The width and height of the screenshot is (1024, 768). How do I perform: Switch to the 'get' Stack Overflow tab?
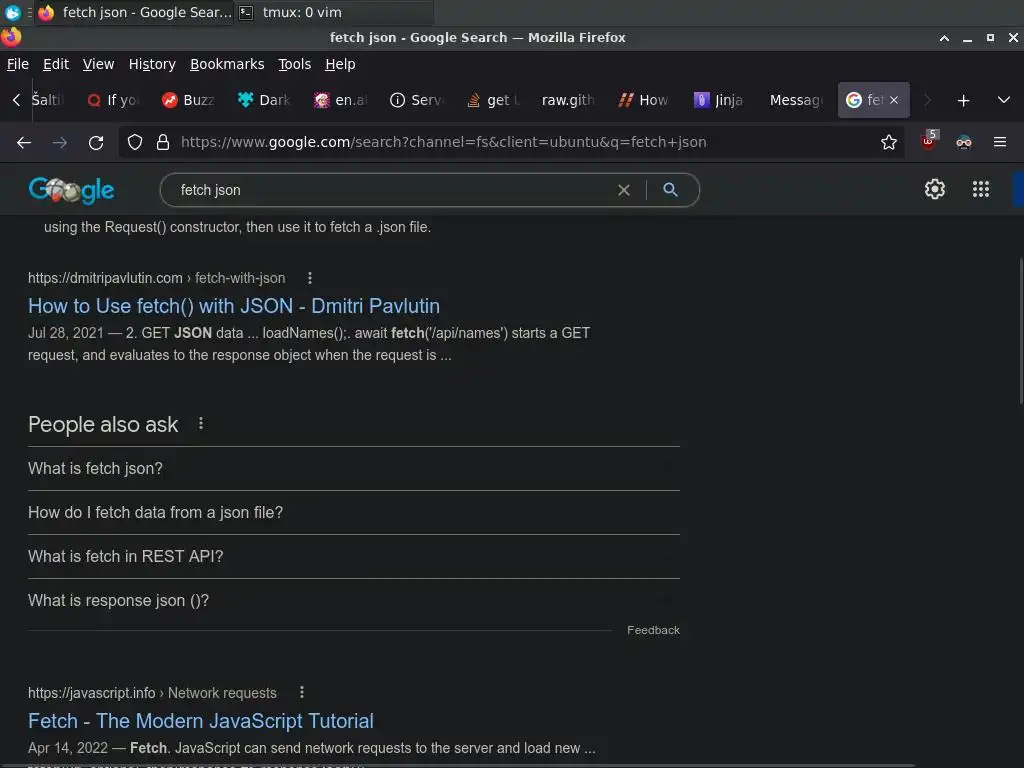pyautogui.click(x=492, y=100)
